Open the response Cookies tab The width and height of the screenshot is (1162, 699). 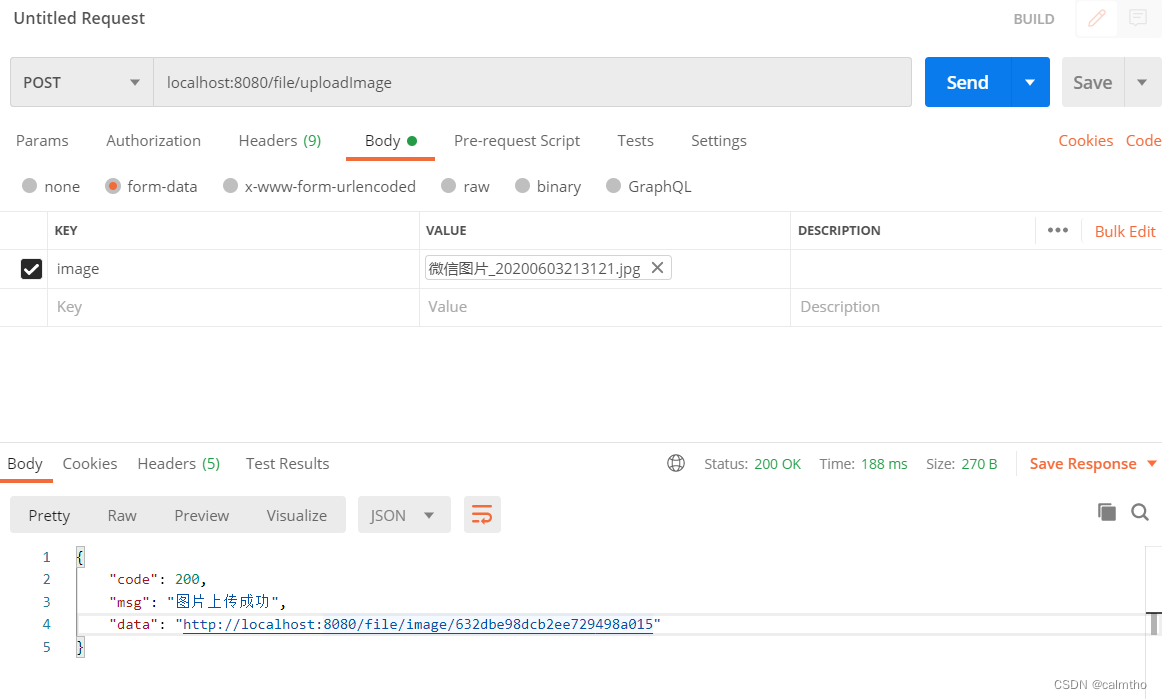coord(90,464)
